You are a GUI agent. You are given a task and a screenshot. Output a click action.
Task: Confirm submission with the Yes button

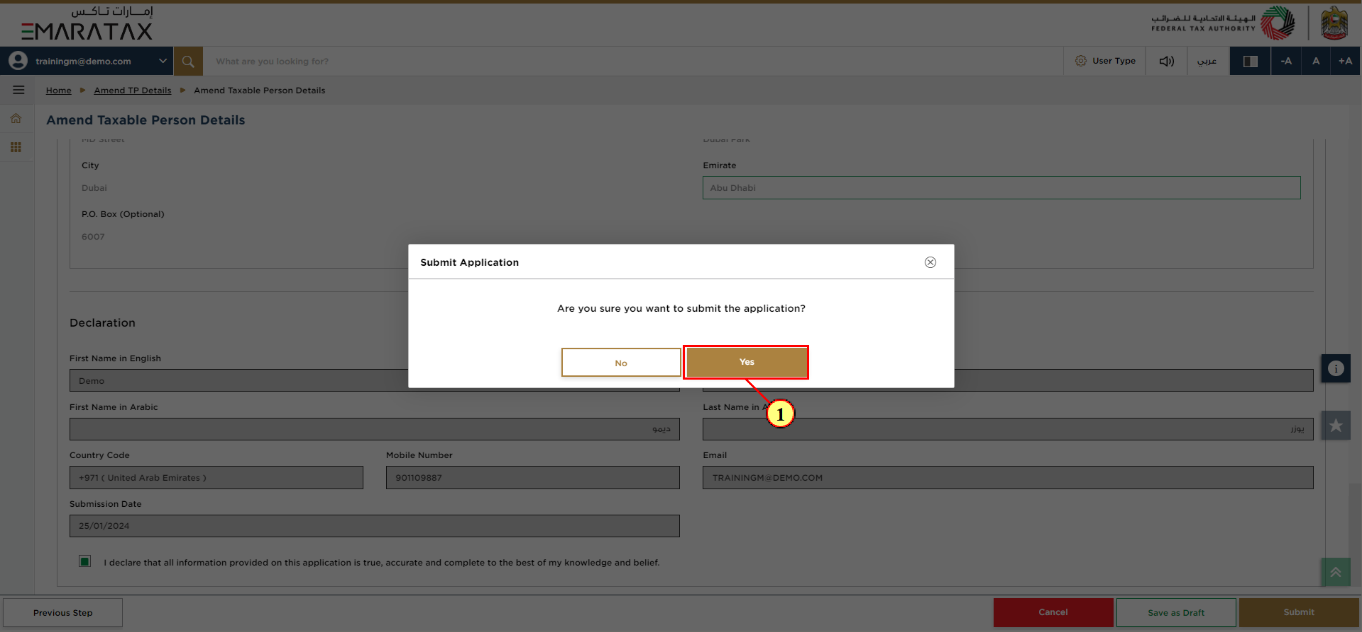tap(746, 362)
